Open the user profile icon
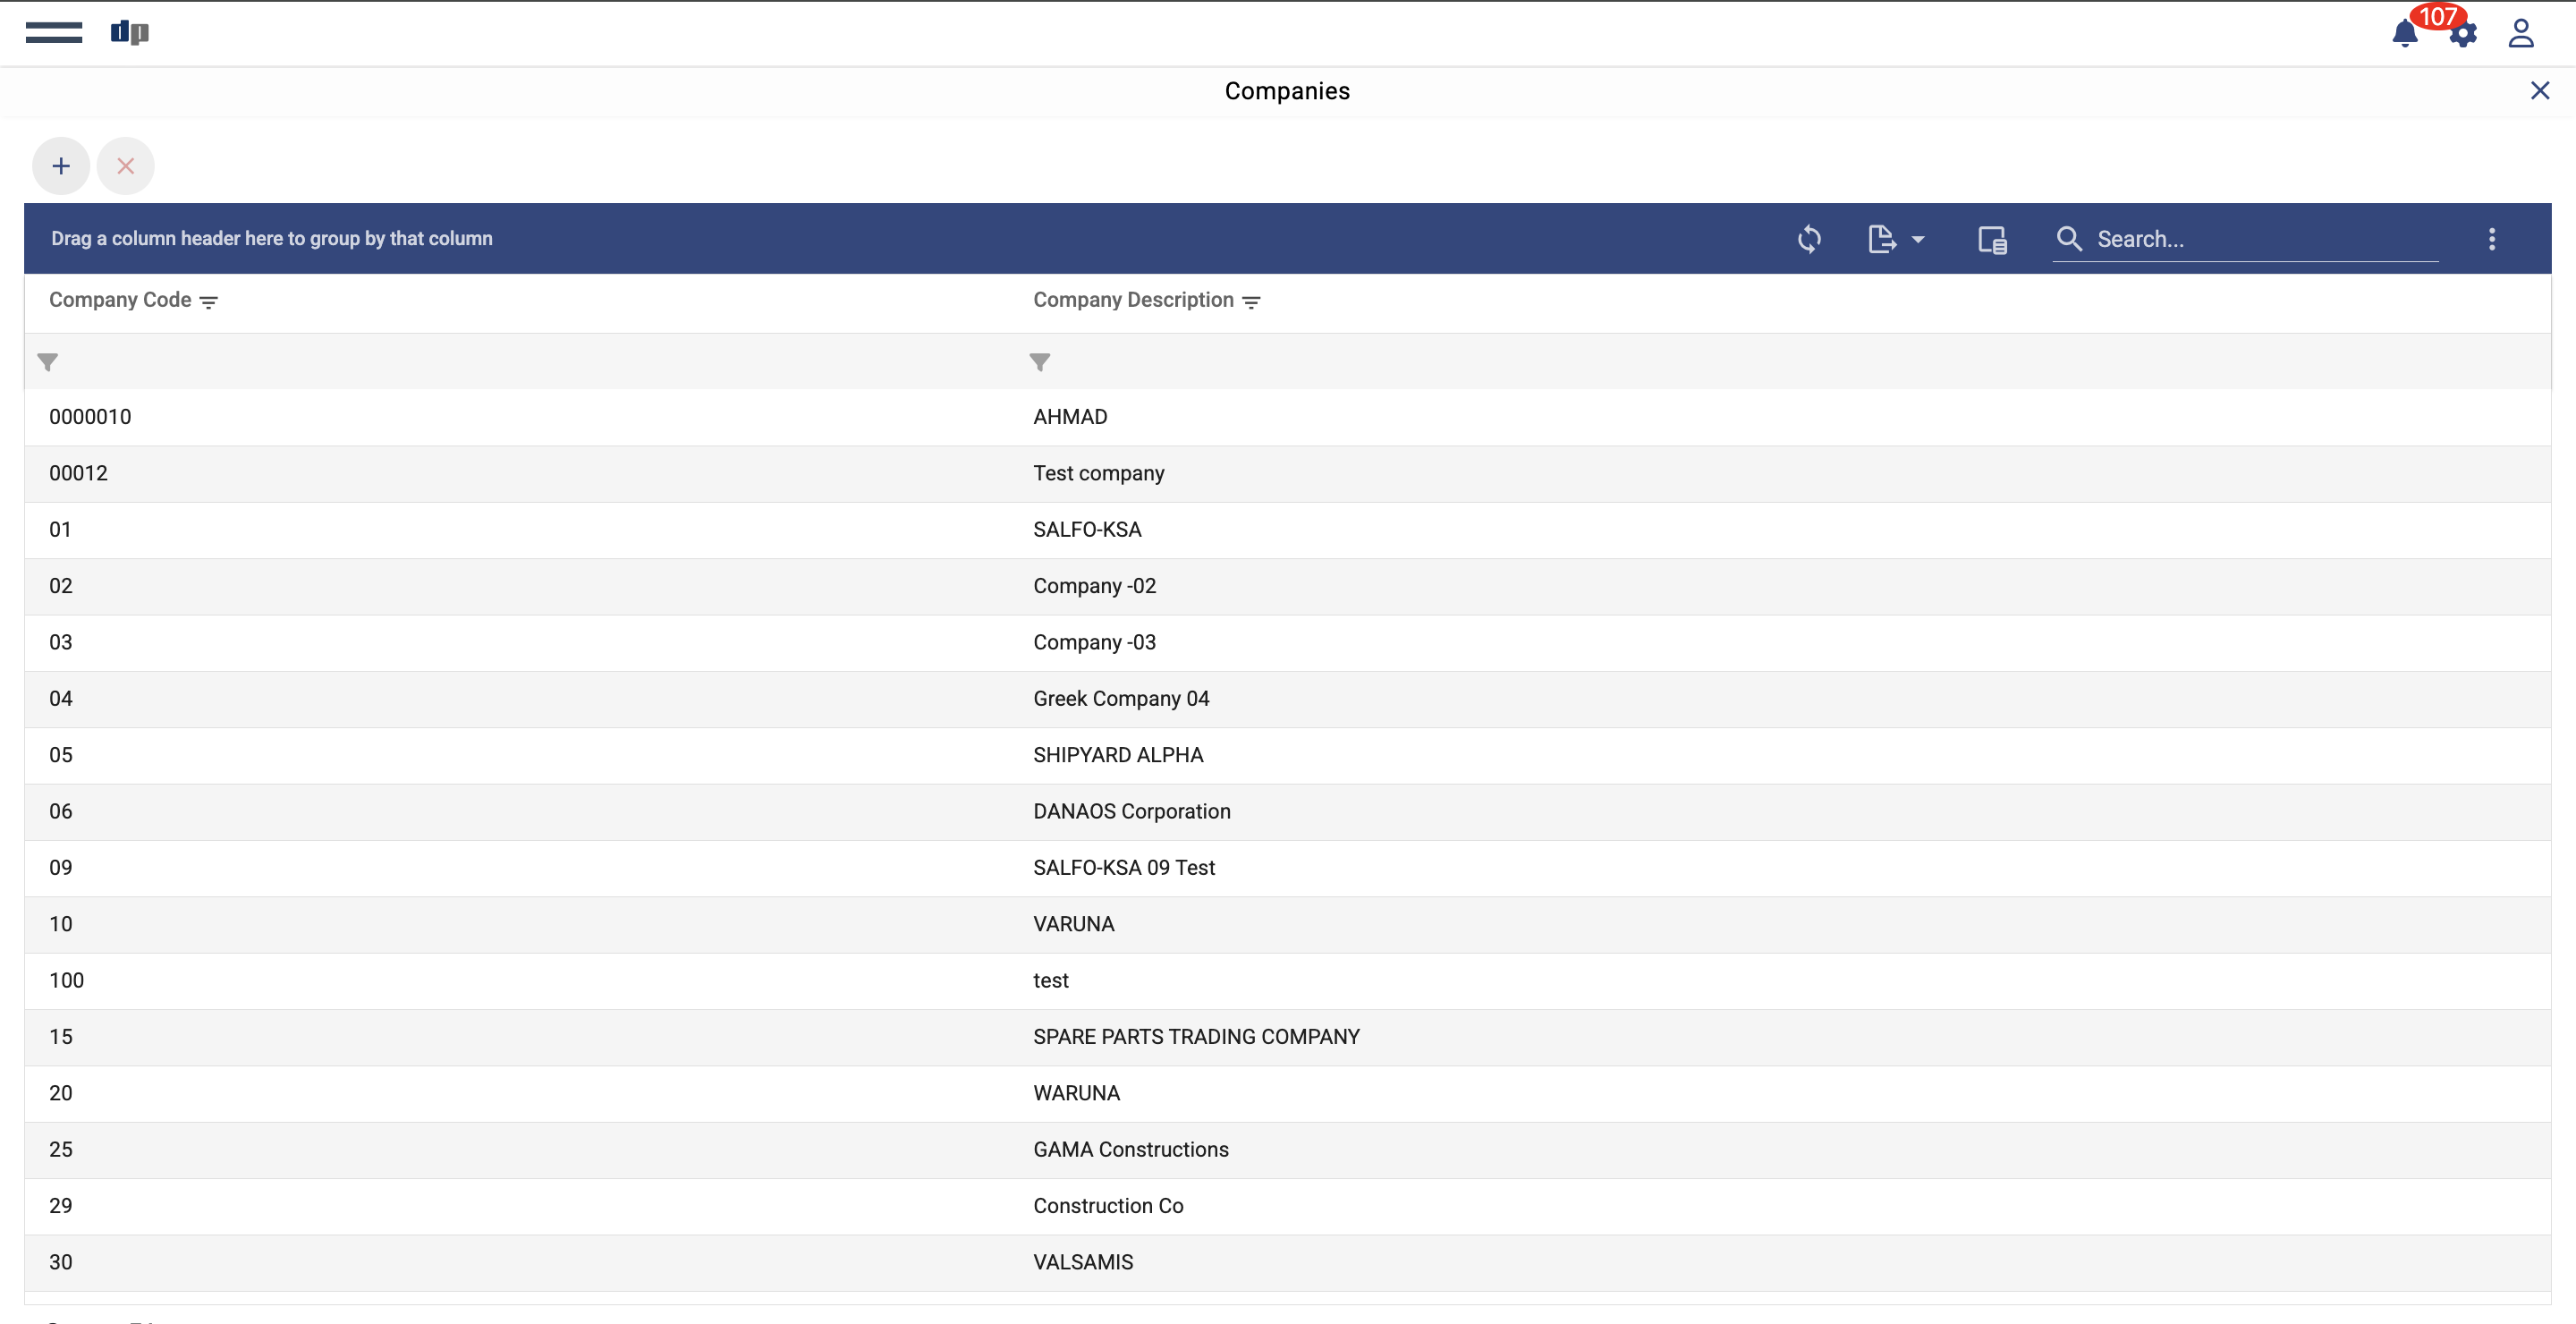Viewport: 2576px width, 1324px height. pos(2520,34)
